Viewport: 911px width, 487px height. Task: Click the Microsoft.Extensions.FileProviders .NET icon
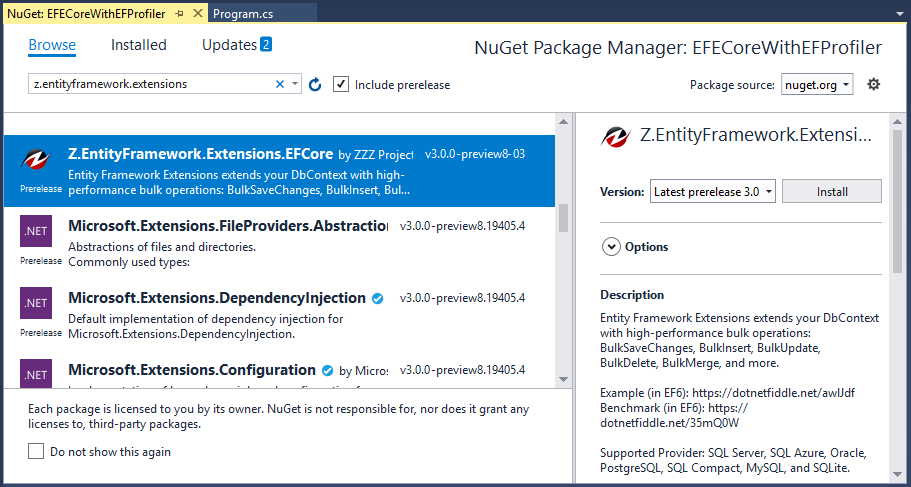click(35, 232)
